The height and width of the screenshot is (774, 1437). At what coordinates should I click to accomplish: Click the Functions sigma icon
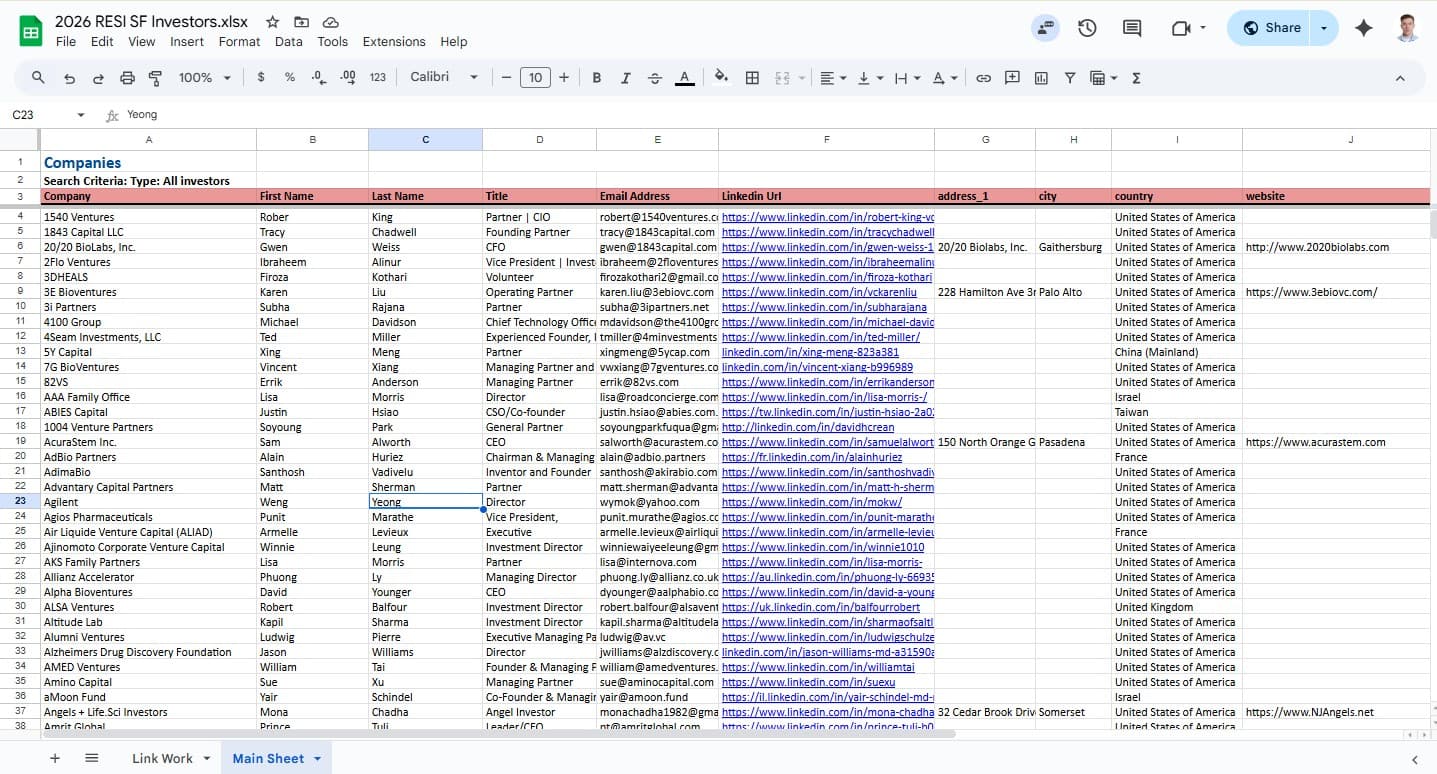coord(1136,78)
